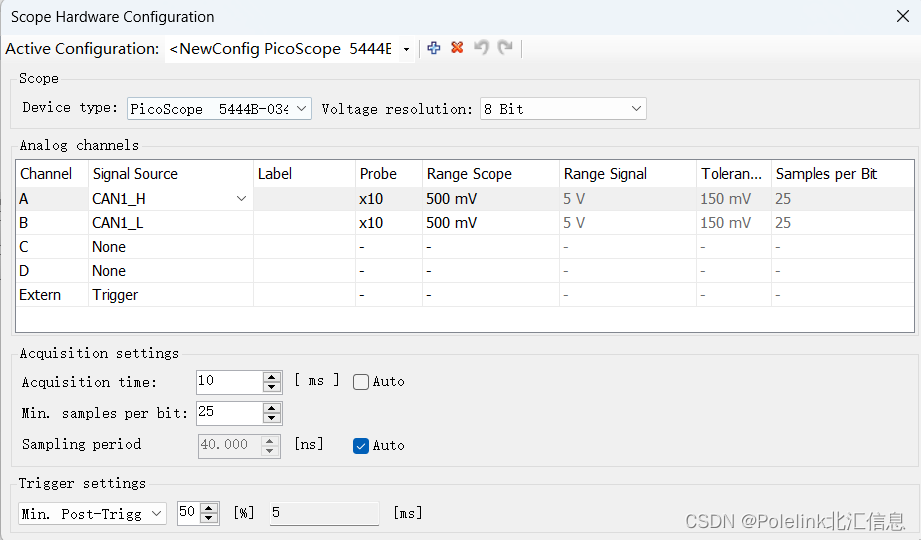Click the Trigger signal source cell
Viewport: 921px width, 540px height.
pos(171,295)
